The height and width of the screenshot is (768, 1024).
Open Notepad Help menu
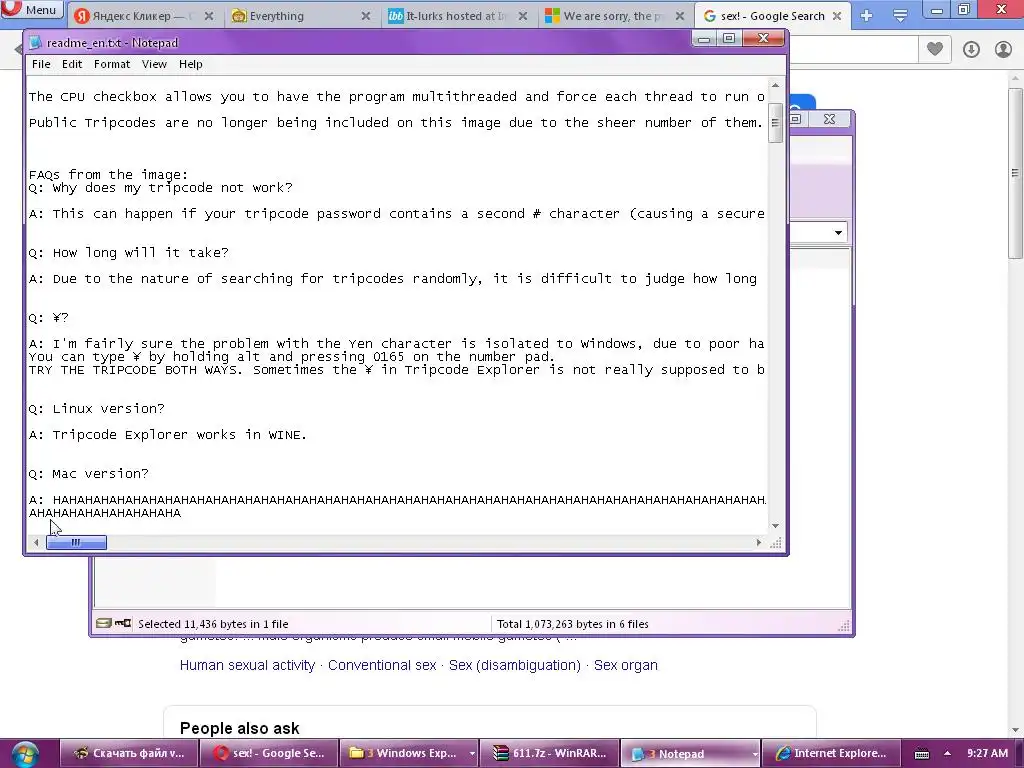coord(191,64)
